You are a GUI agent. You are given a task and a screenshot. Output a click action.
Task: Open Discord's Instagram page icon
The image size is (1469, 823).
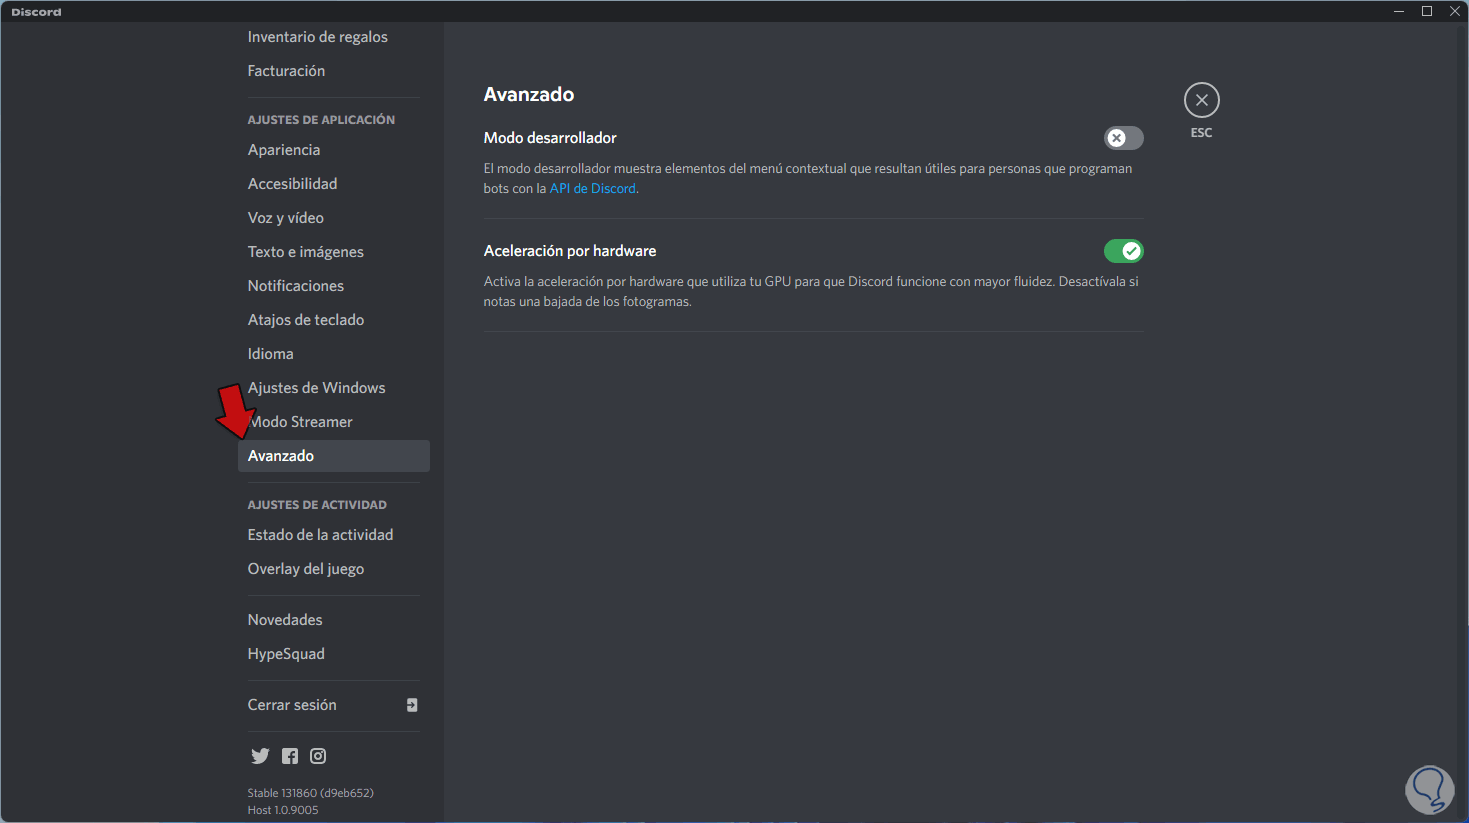point(318,756)
